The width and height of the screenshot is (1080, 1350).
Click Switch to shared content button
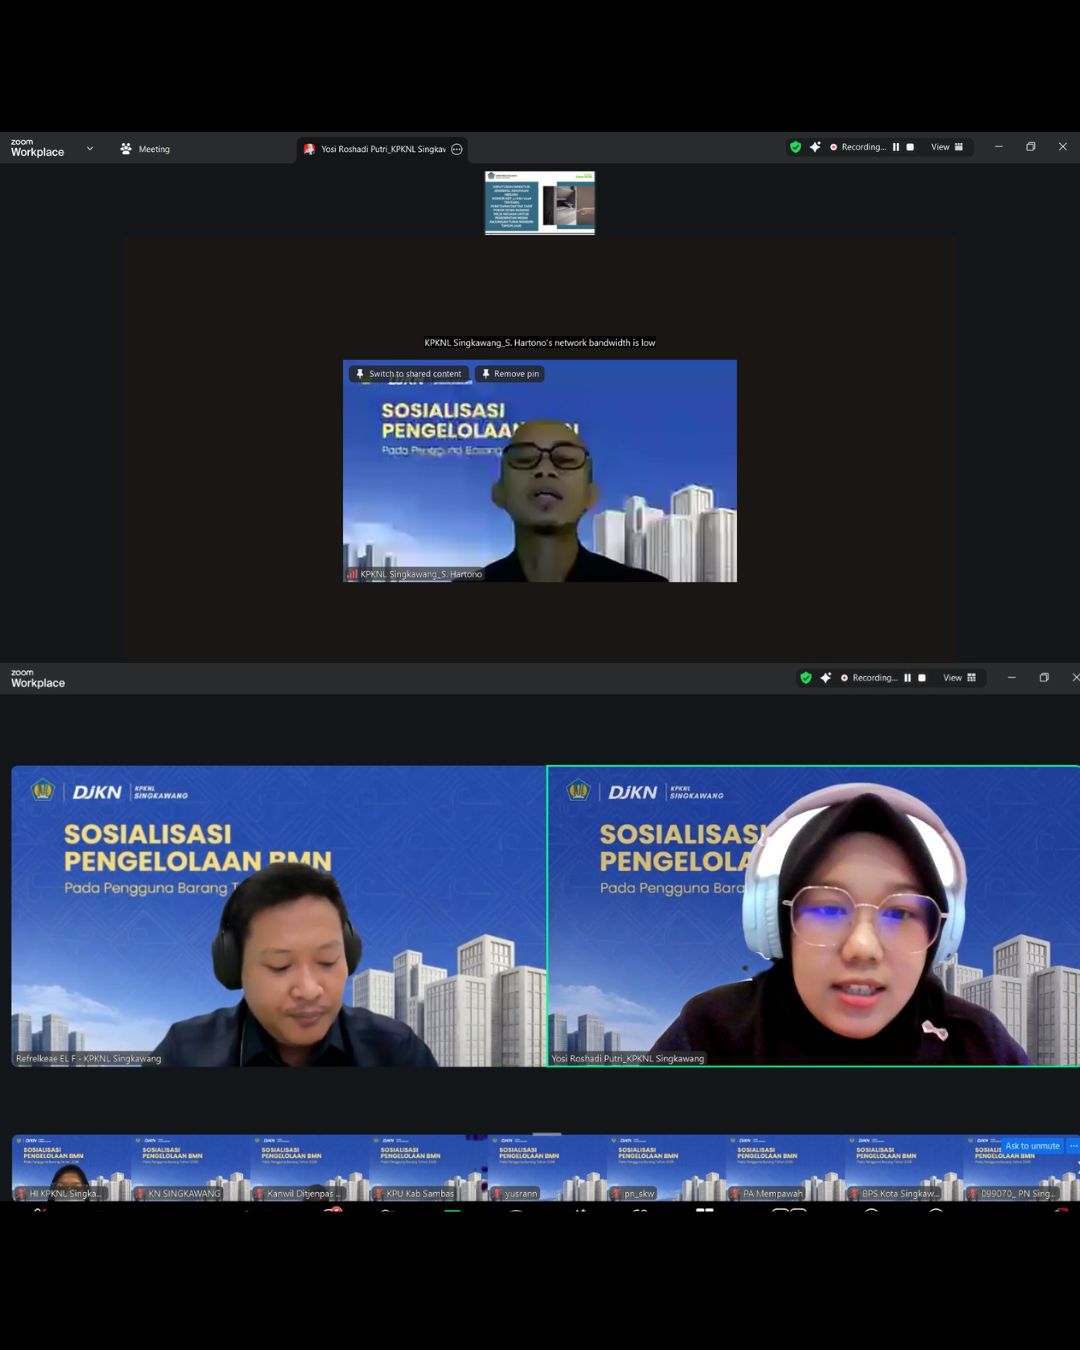click(x=409, y=374)
